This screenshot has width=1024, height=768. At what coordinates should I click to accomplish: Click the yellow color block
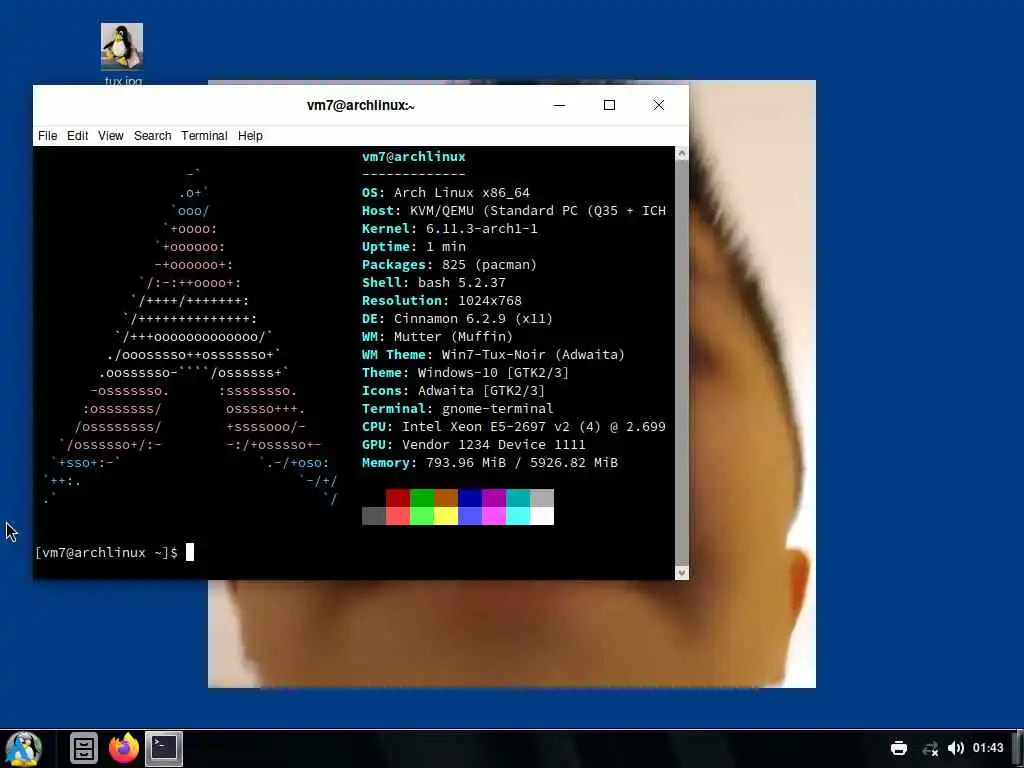pyautogui.click(x=445, y=516)
